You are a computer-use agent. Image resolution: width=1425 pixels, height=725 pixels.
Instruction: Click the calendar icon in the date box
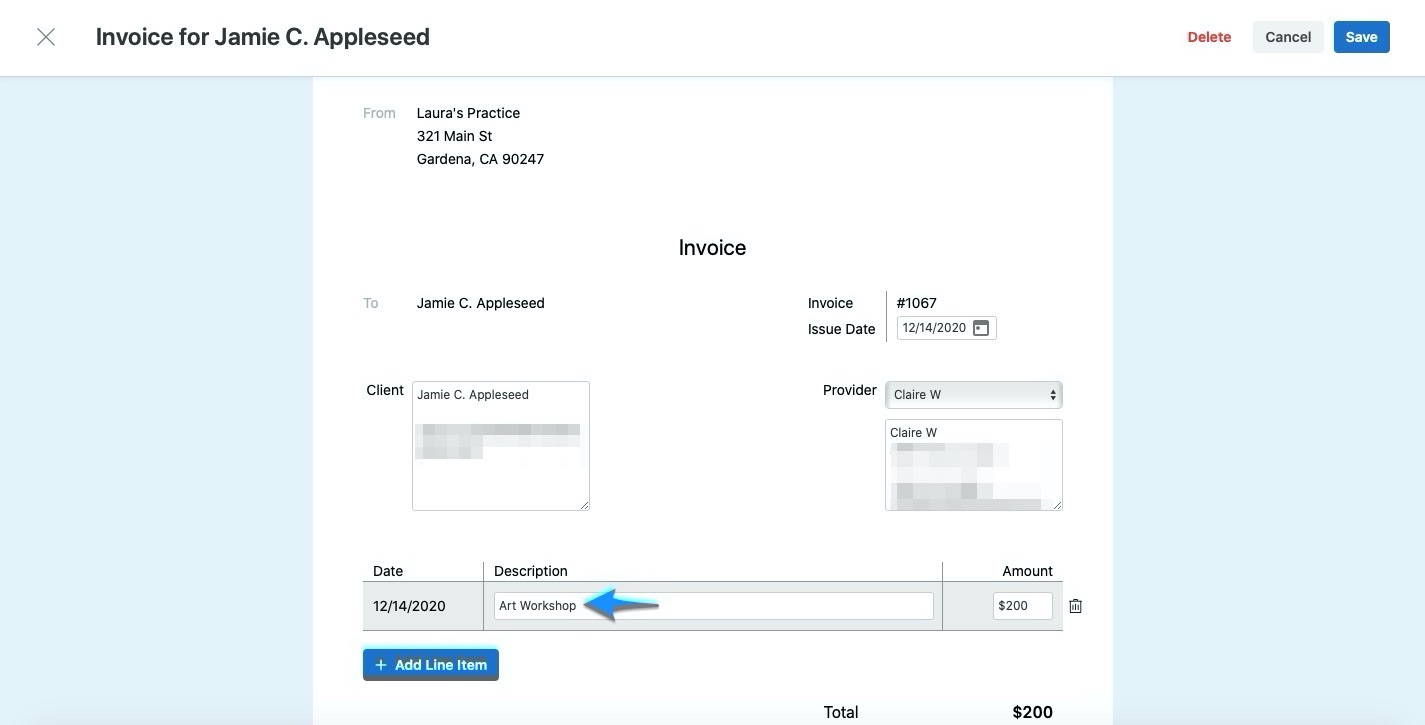click(980, 327)
